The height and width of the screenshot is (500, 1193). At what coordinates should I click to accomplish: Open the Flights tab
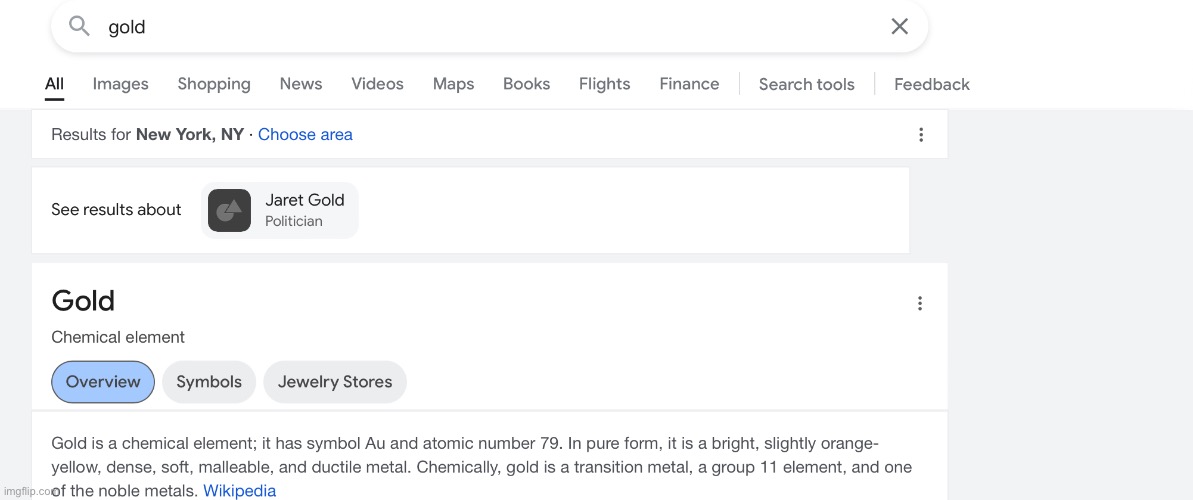[x=604, y=84]
